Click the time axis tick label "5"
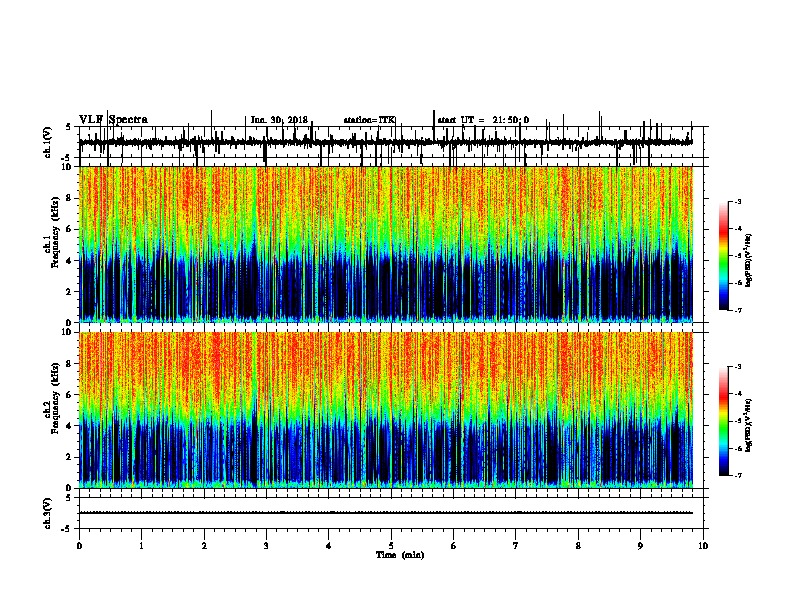792x612 pixels. (x=391, y=545)
